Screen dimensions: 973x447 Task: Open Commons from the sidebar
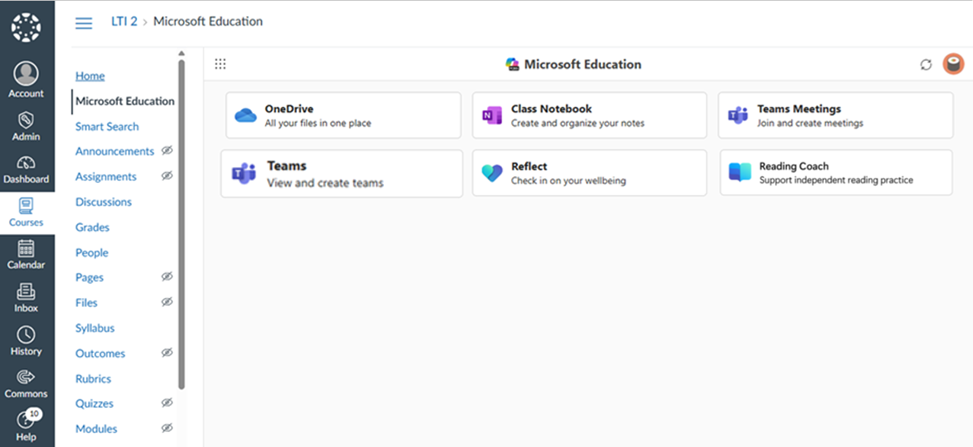point(26,384)
